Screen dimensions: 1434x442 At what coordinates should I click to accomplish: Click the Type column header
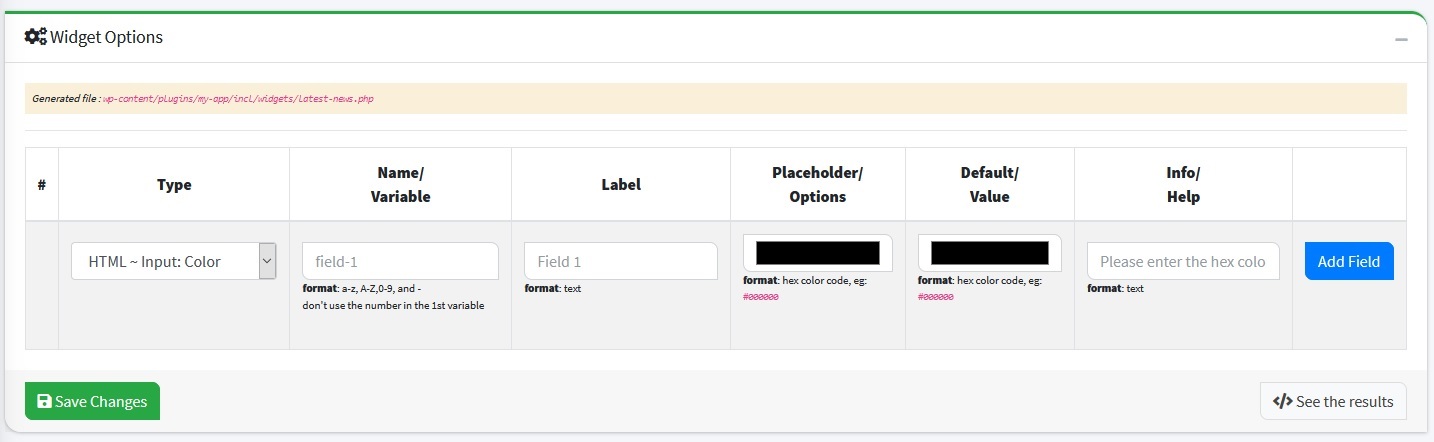point(174,185)
